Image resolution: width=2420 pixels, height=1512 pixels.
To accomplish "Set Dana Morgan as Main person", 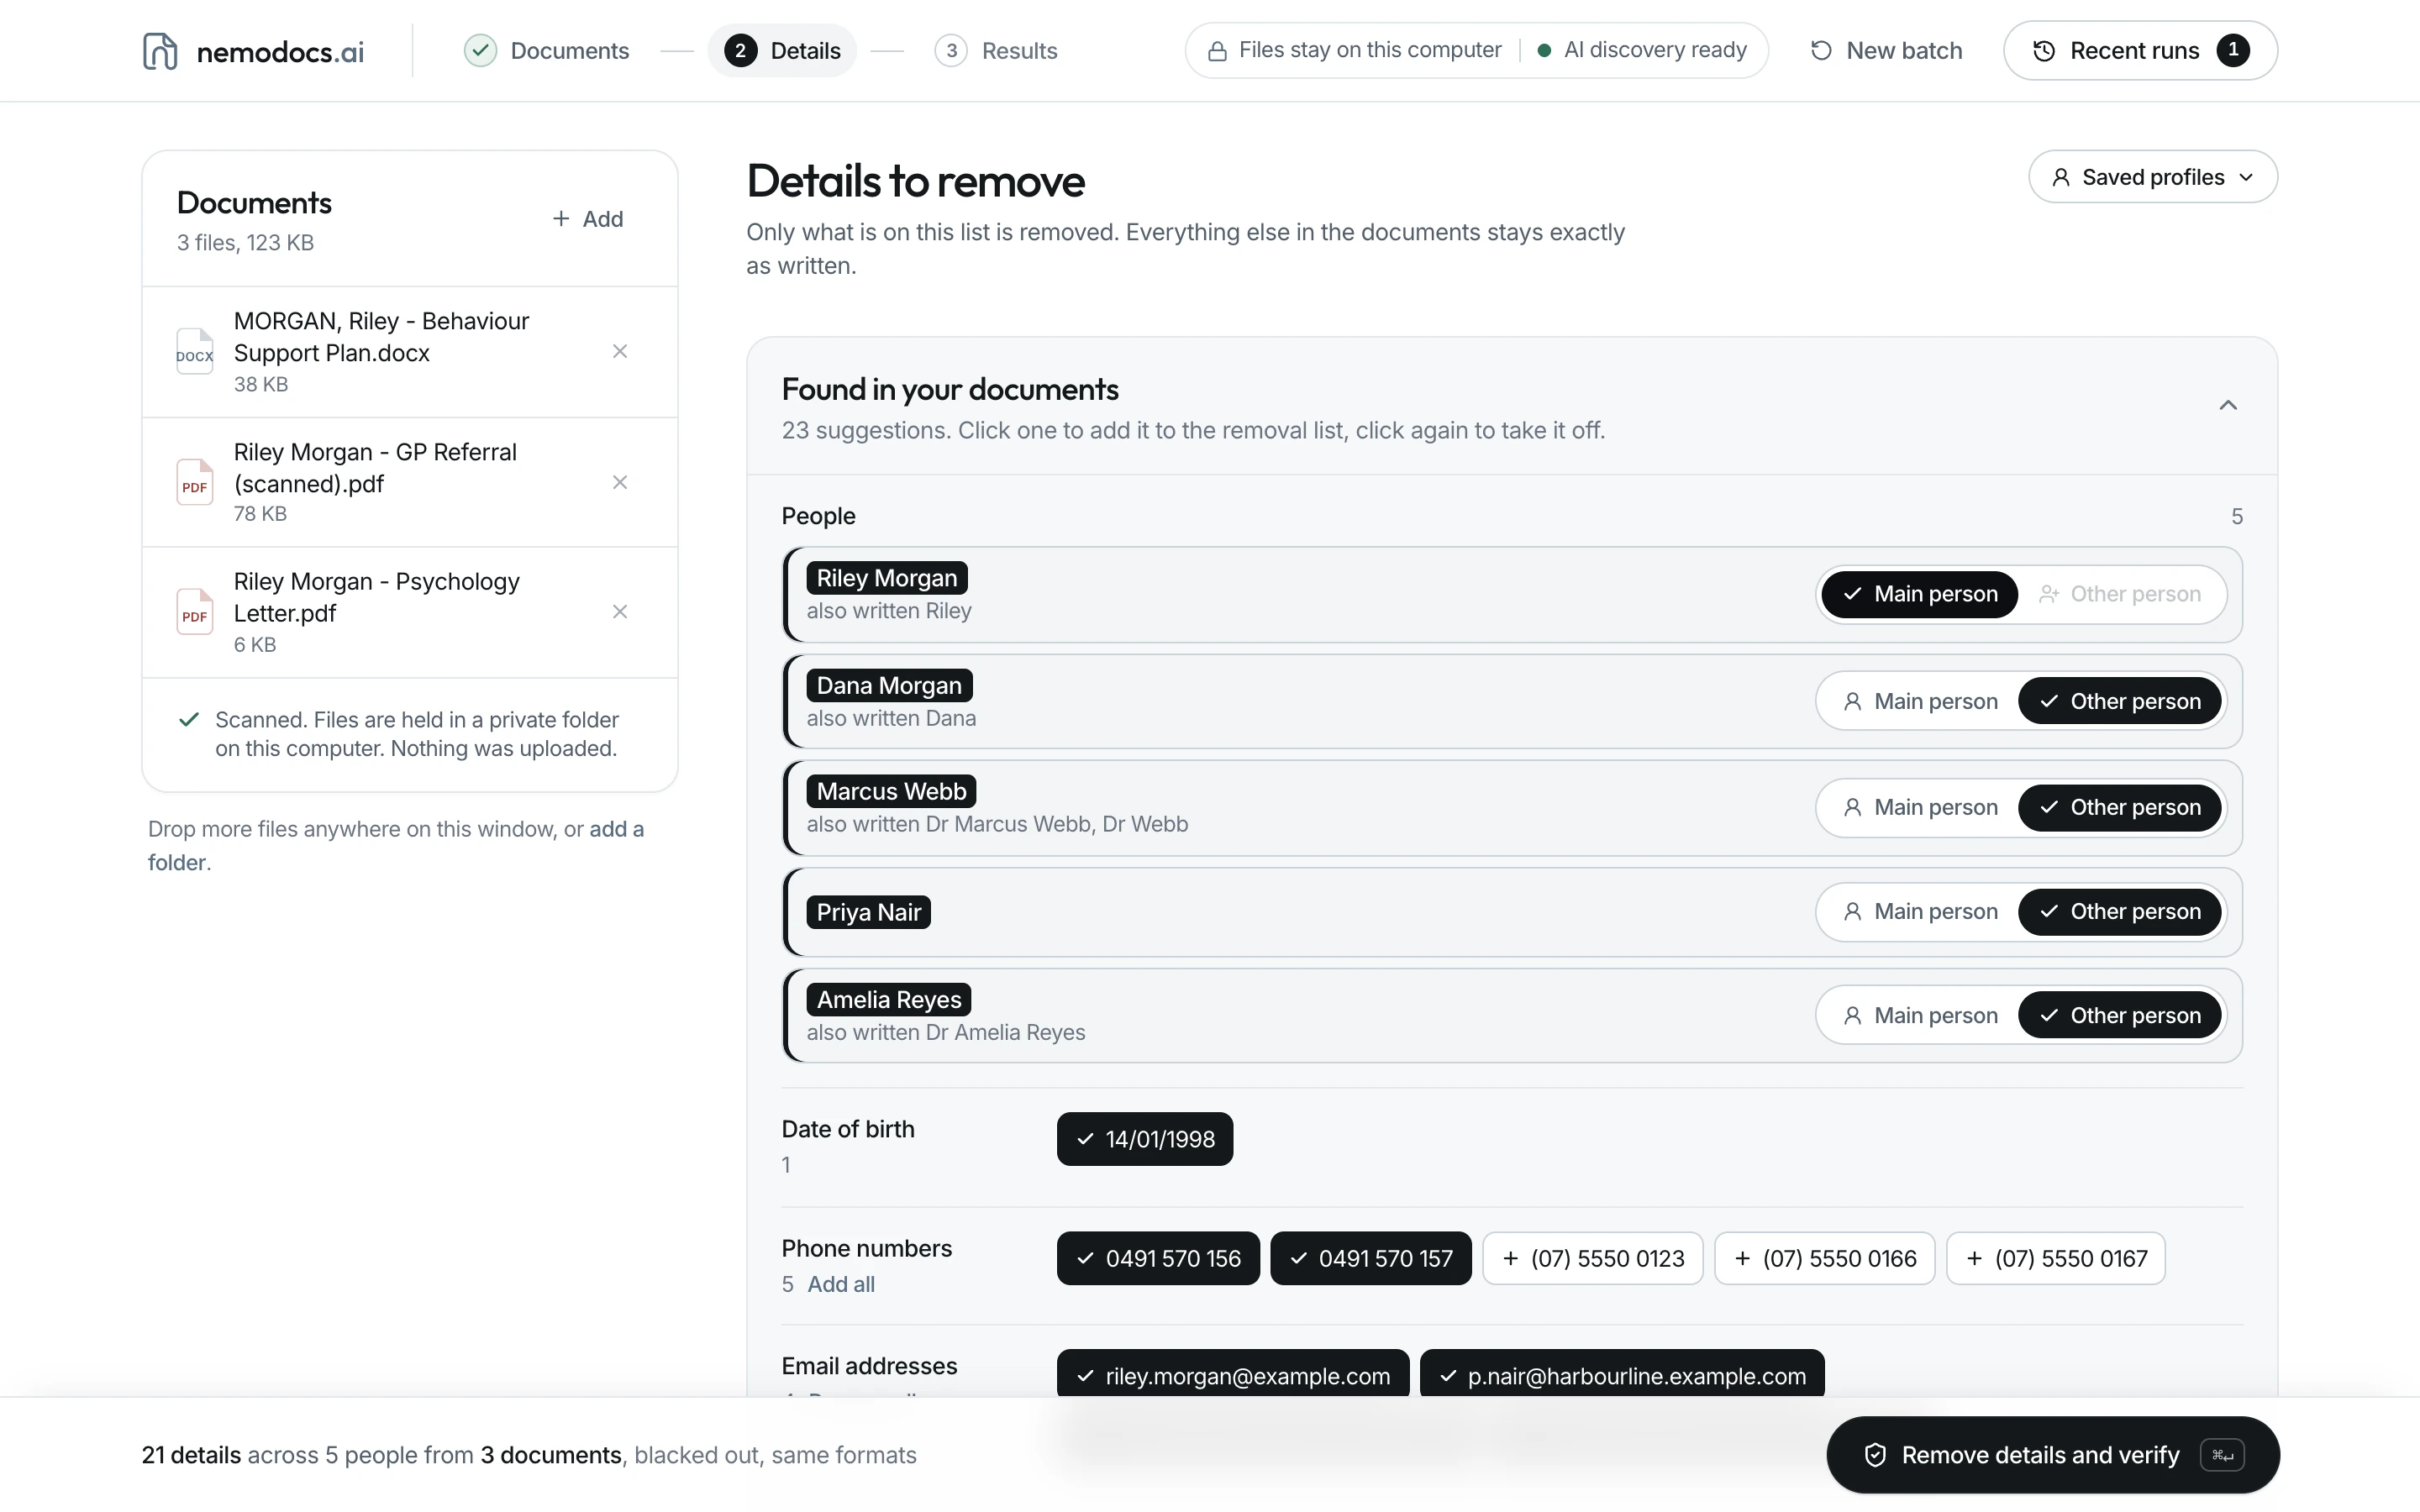I will [x=1920, y=701].
